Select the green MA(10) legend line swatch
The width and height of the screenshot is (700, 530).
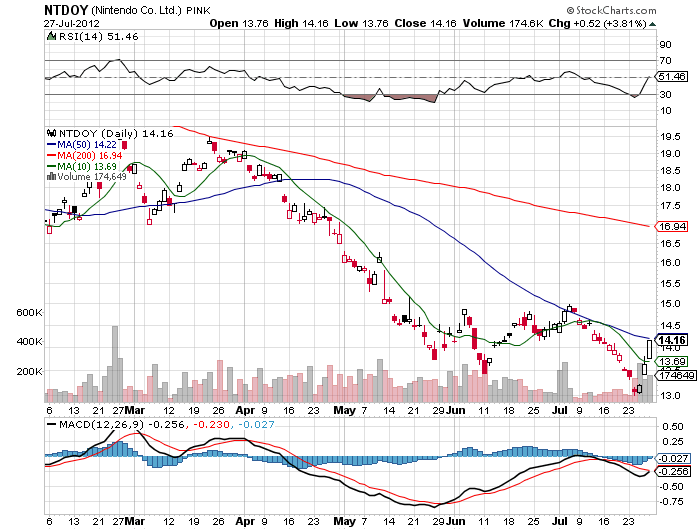51,167
